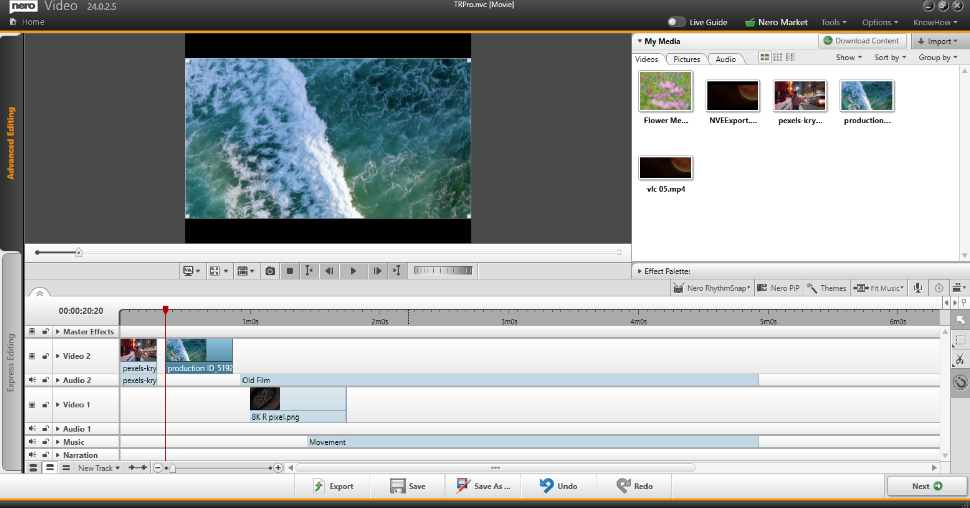Expand the Effect Palette panel
This screenshot has height=508, width=970.
click(x=640, y=271)
